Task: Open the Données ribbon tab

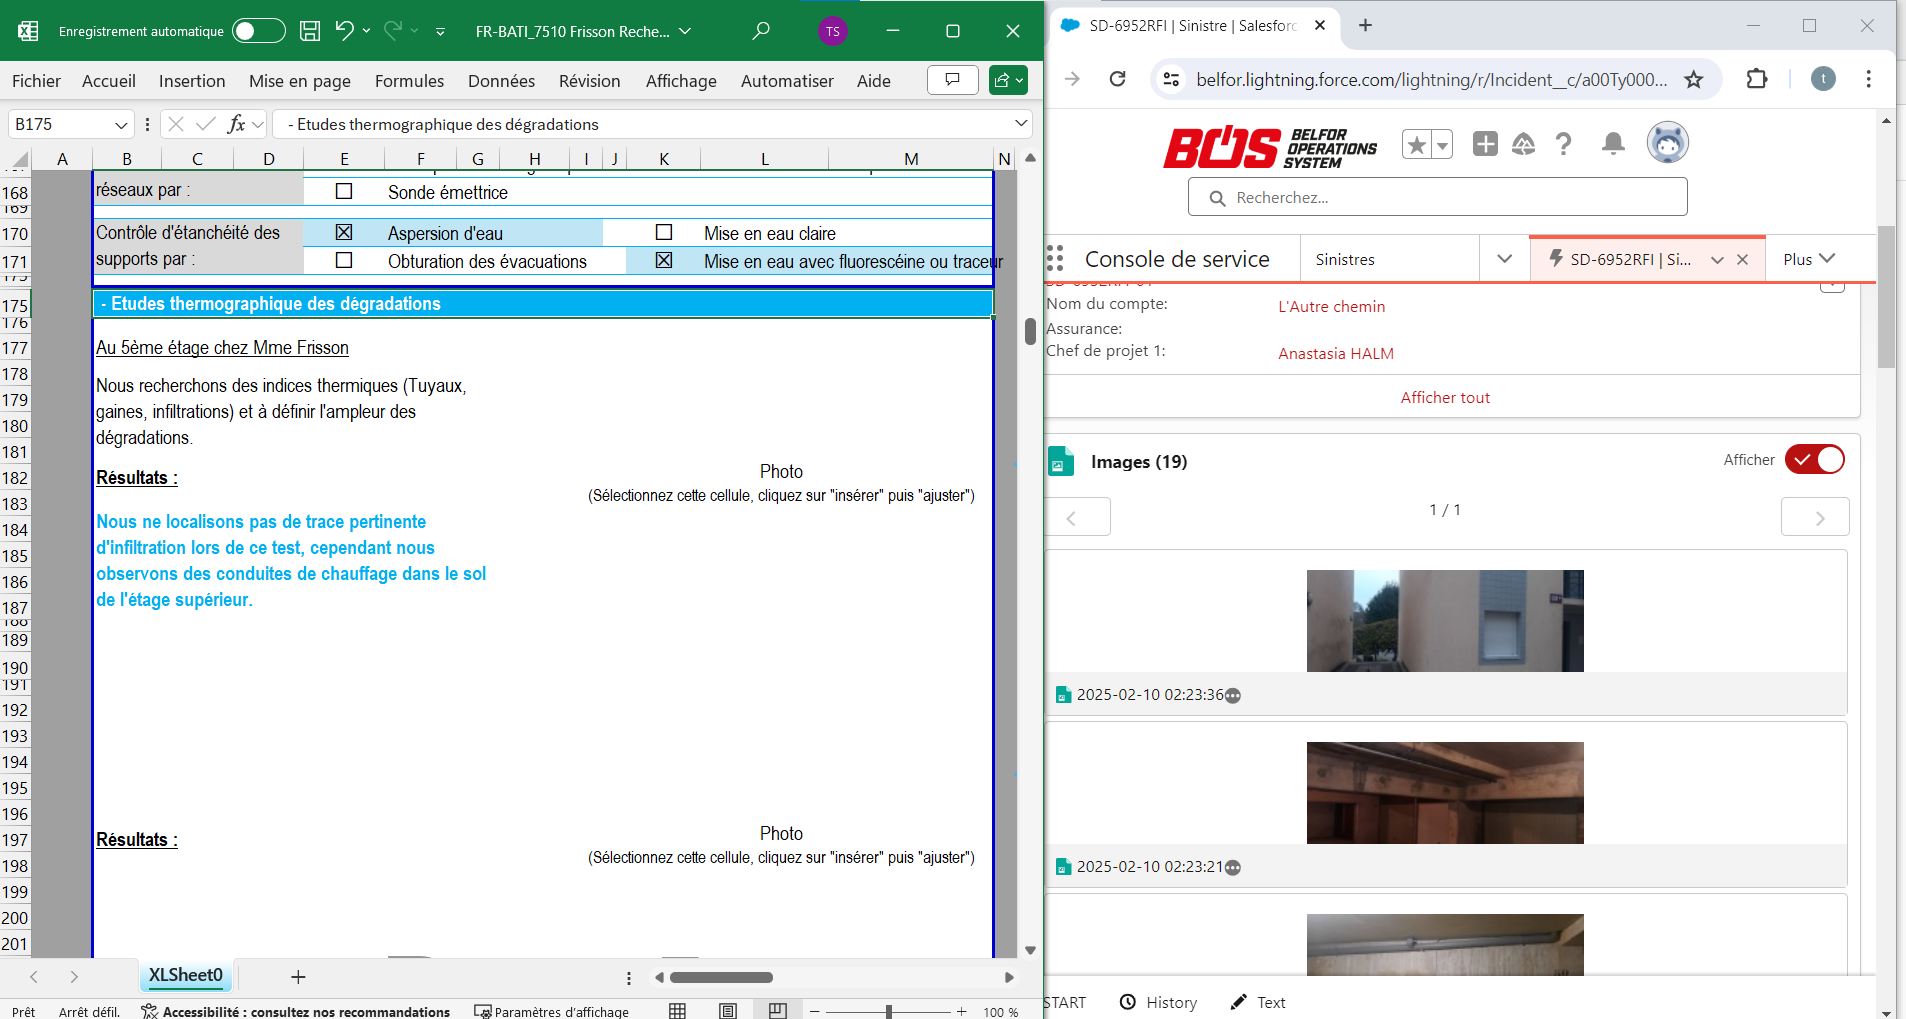Action: 501,81
